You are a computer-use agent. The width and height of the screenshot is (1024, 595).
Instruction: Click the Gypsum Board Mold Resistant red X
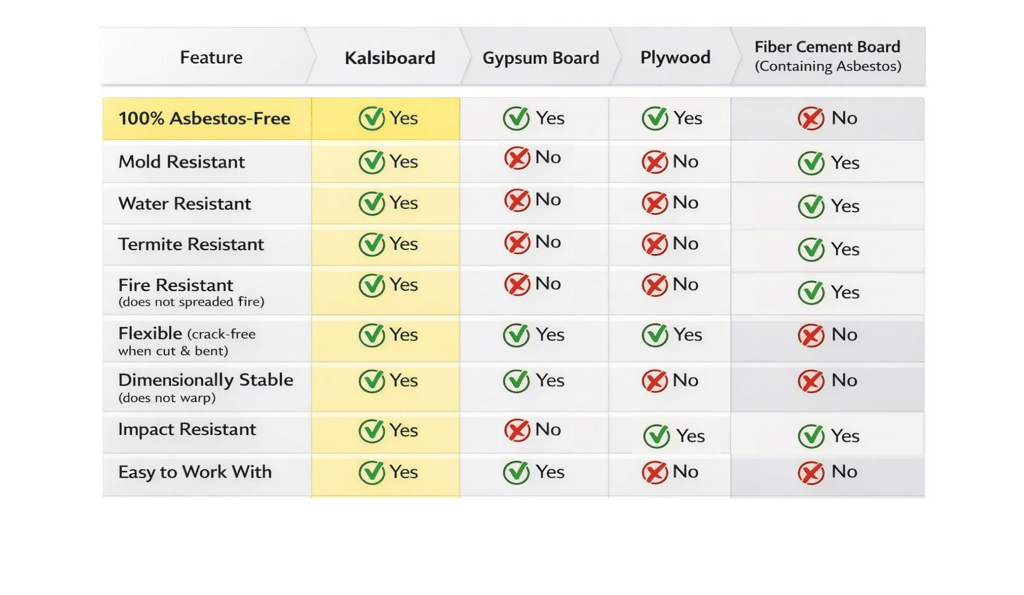click(x=517, y=158)
